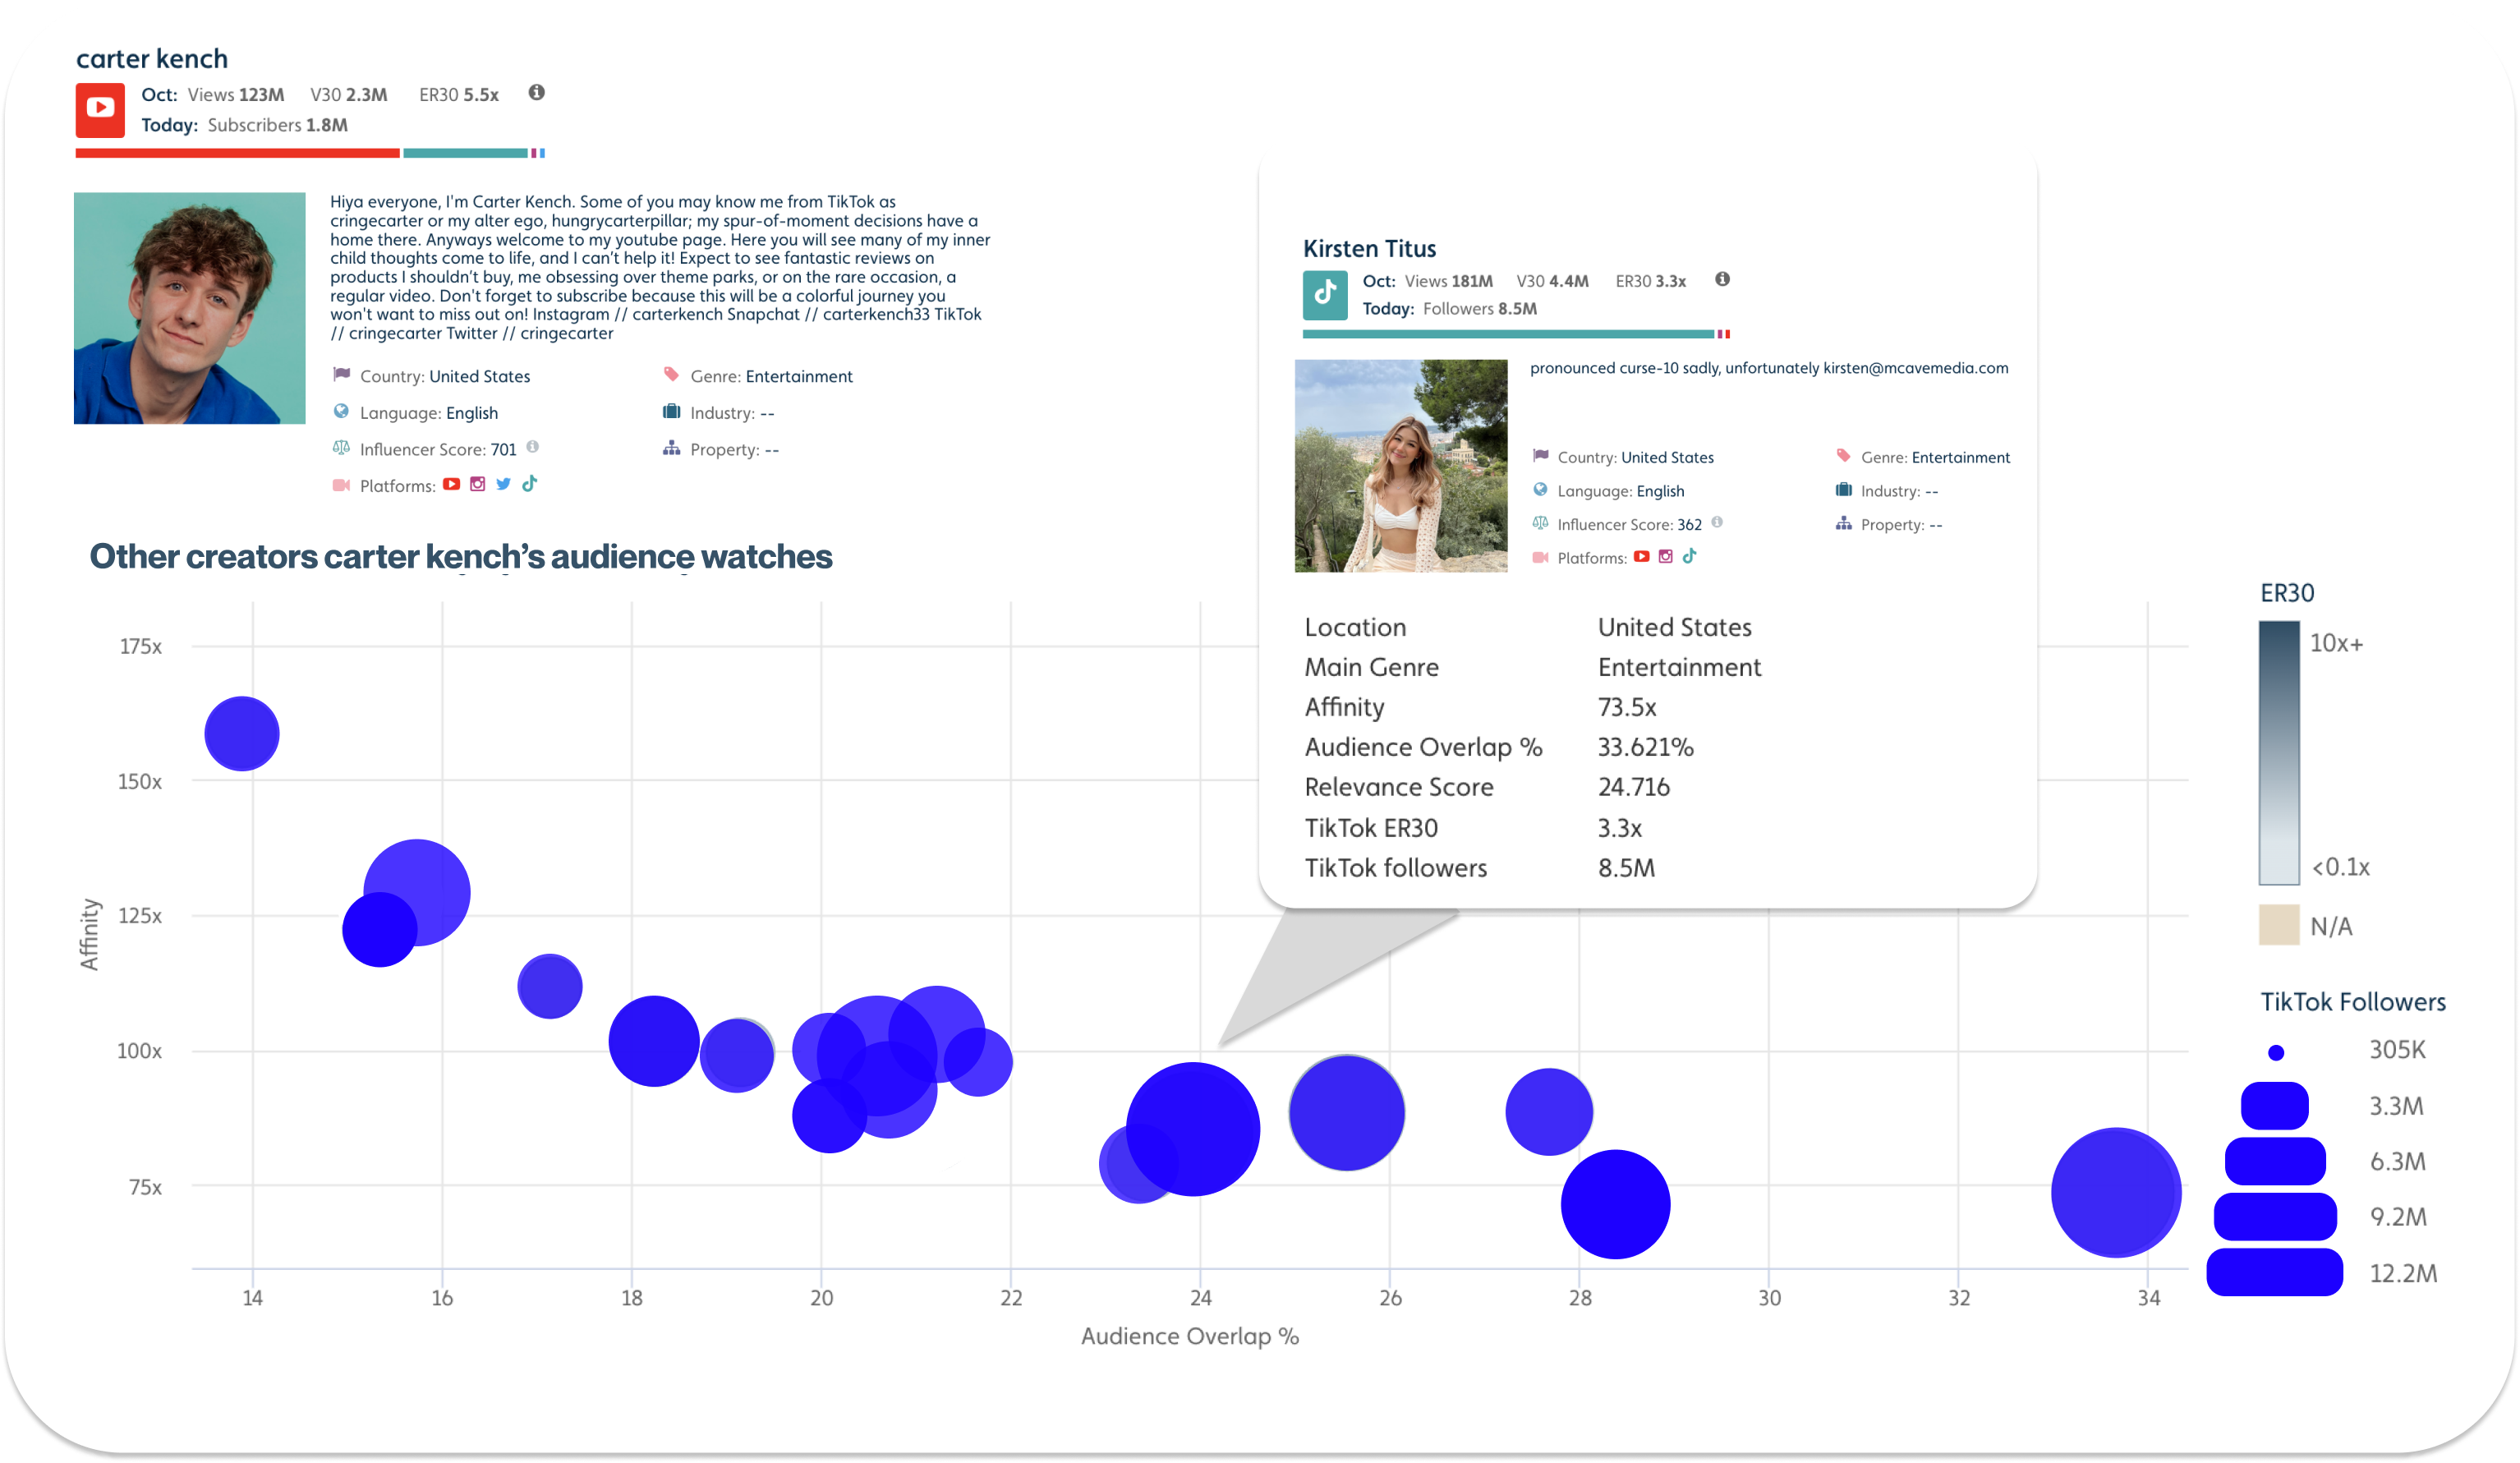The height and width of the screenshot is (1463, 2520).
Task: Click the ER30 gradient color scale bar
Action: click(x=2278, y=753)
